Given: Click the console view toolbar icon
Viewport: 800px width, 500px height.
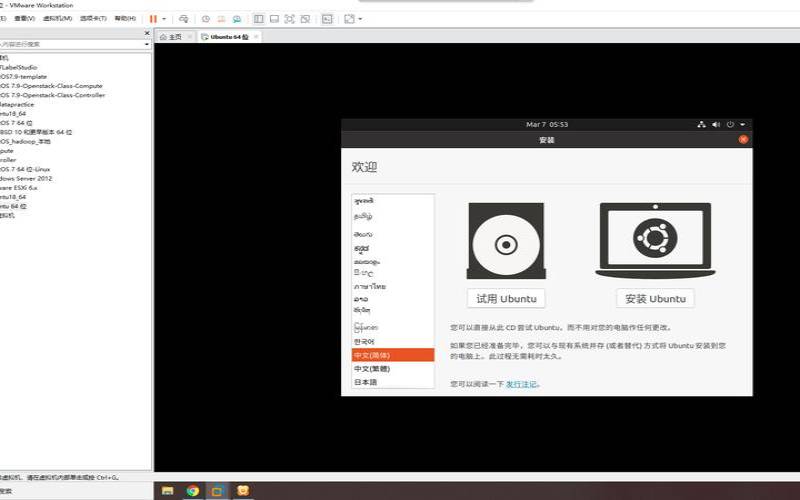Looking at the screenshot, I should [327, 19].
